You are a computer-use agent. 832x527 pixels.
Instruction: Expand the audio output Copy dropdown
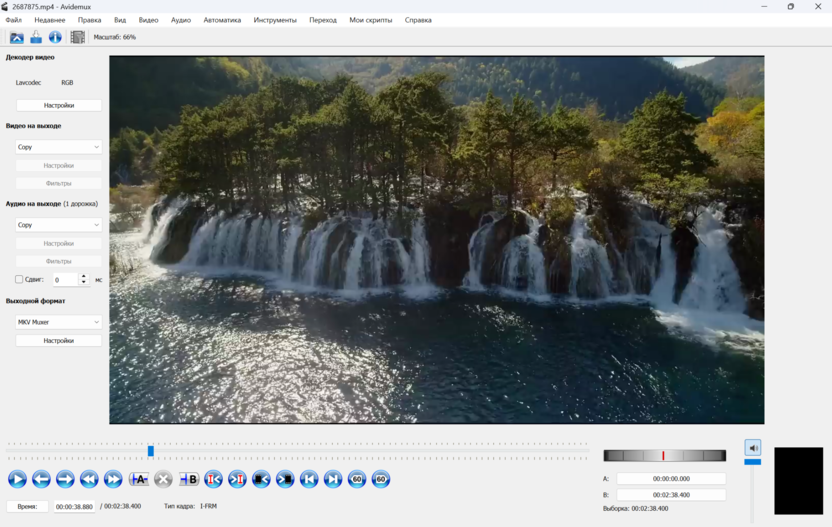[x=59, y=225]
